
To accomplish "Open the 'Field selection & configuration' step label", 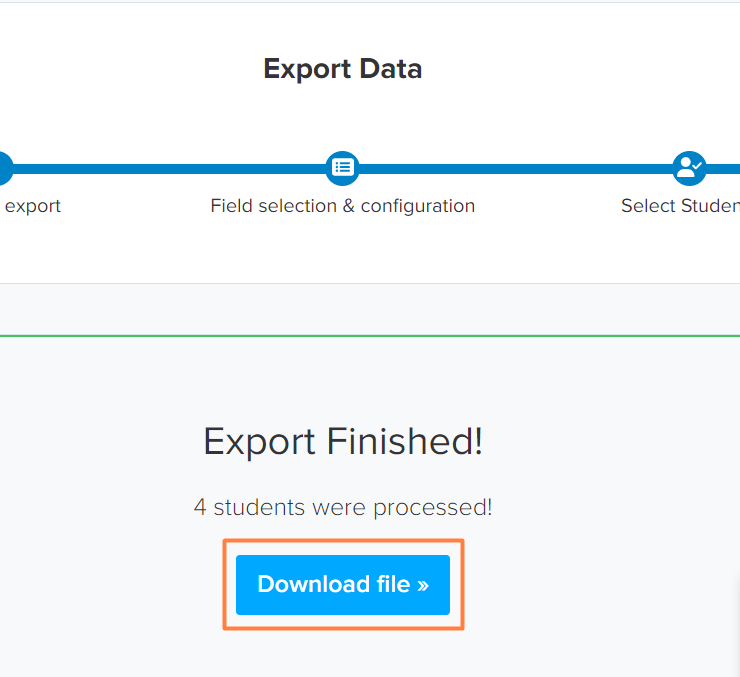I will [x=343, y=206].
